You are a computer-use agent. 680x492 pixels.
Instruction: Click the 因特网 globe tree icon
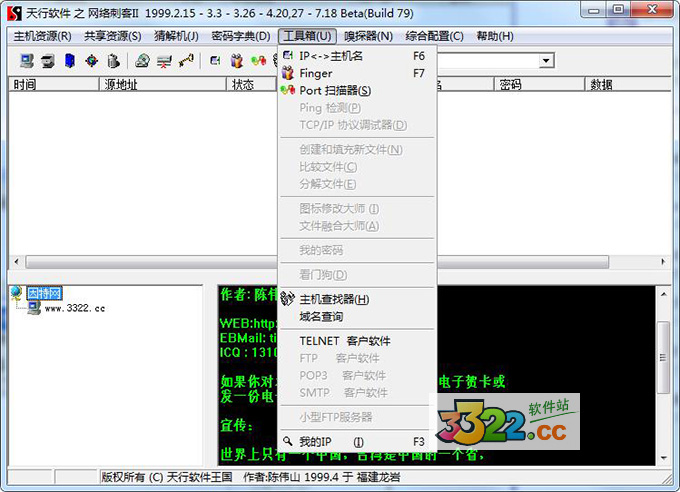16,293
